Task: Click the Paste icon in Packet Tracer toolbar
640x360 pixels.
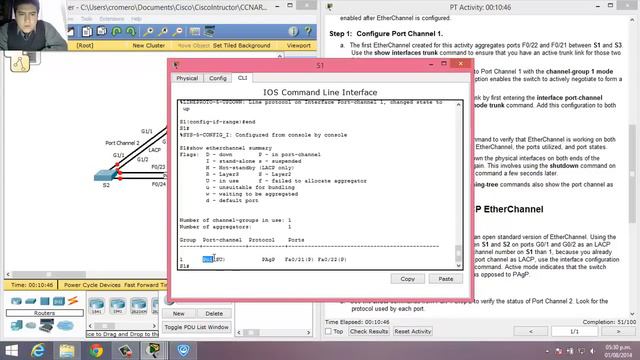Action: click(101, 31)
